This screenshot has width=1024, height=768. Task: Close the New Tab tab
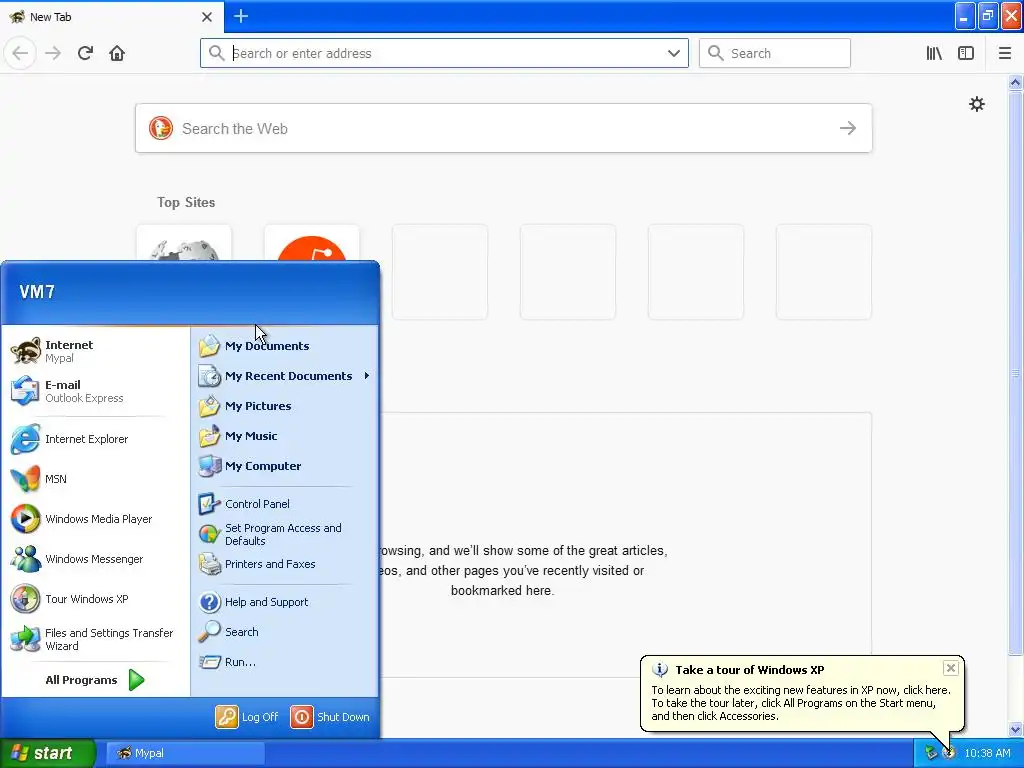[x=206, y=17]
